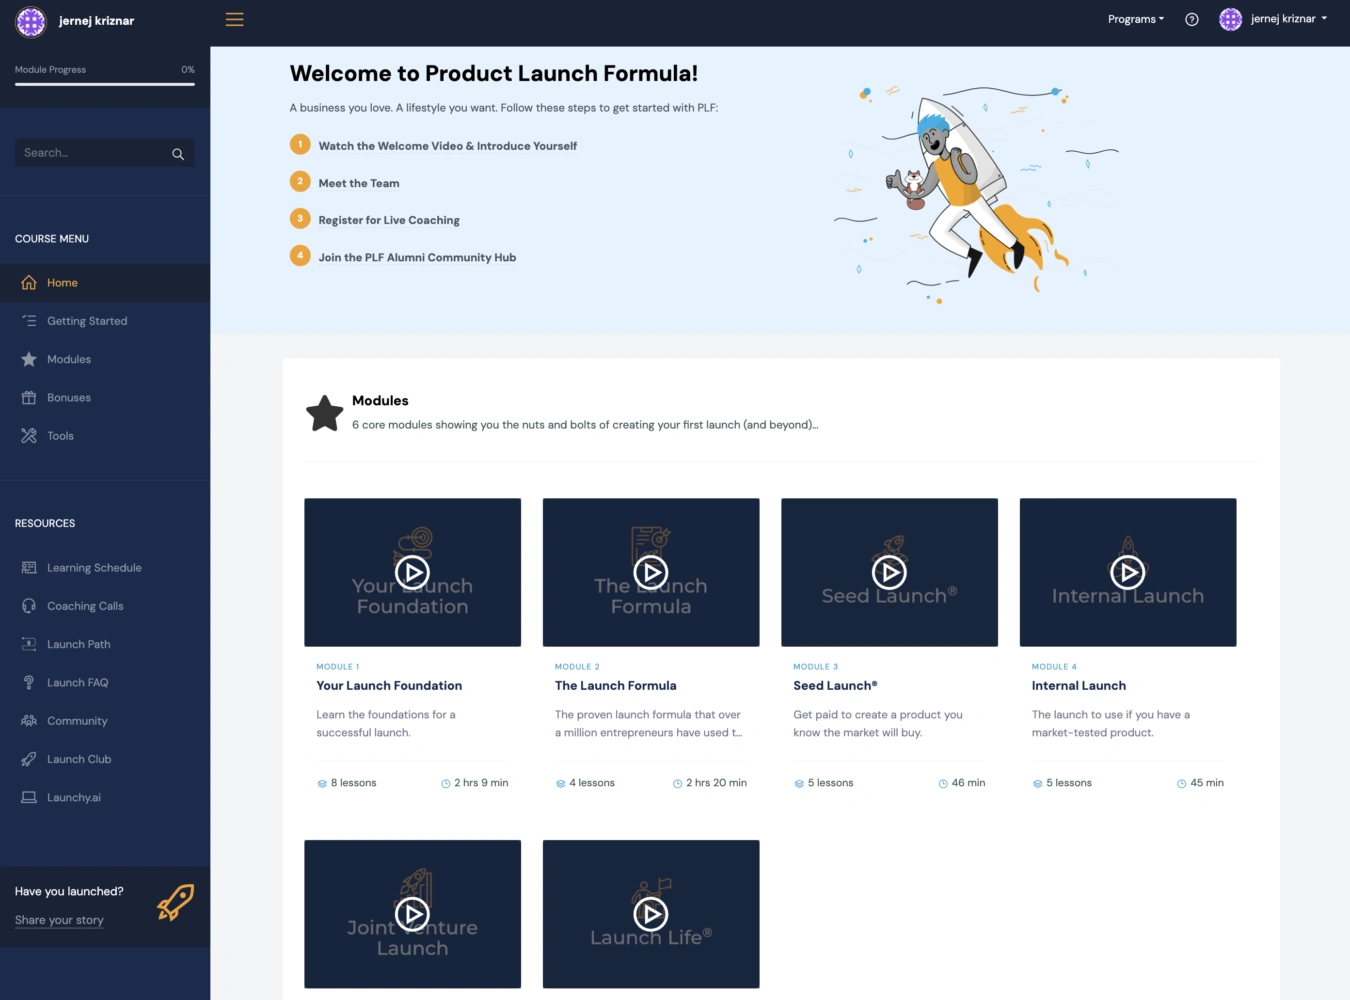
Task: Click the clock icon beside 45 min
Action: pos(1182,784)
